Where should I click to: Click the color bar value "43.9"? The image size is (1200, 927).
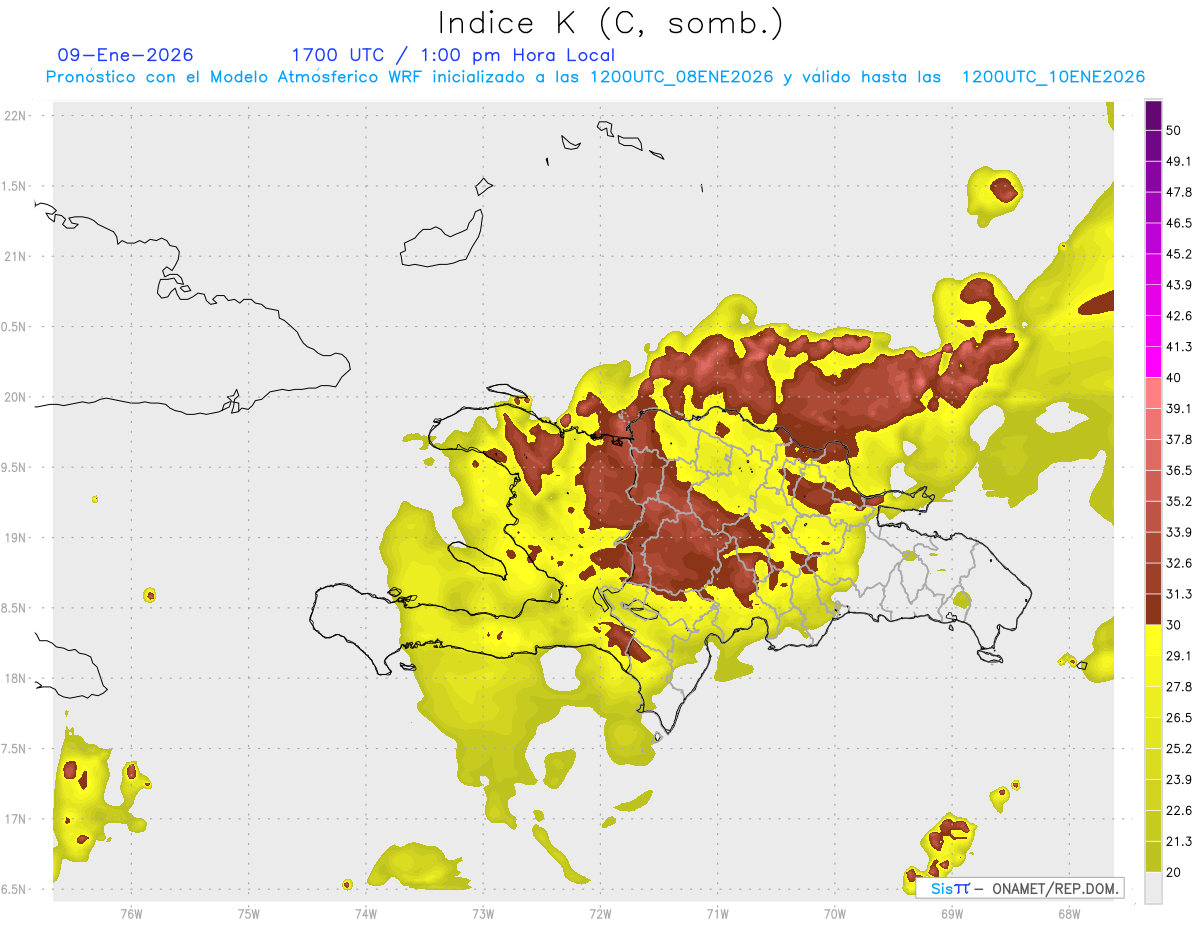(x=1178, y=285)
